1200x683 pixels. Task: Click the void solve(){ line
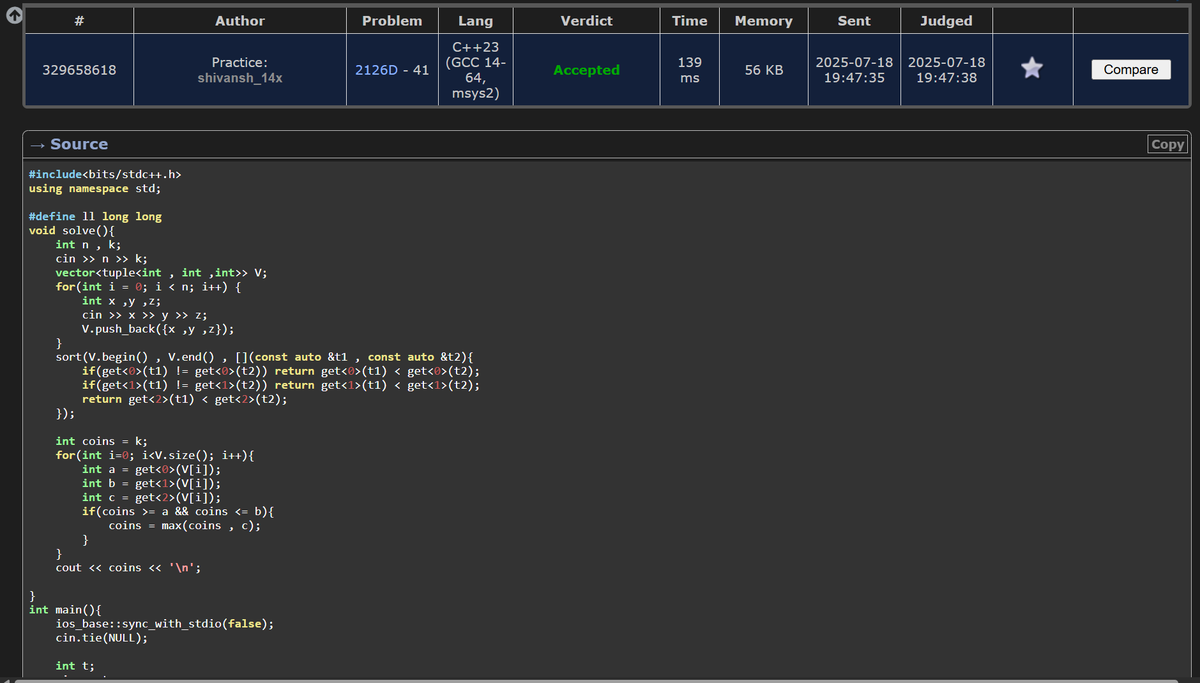pos(72,230)
